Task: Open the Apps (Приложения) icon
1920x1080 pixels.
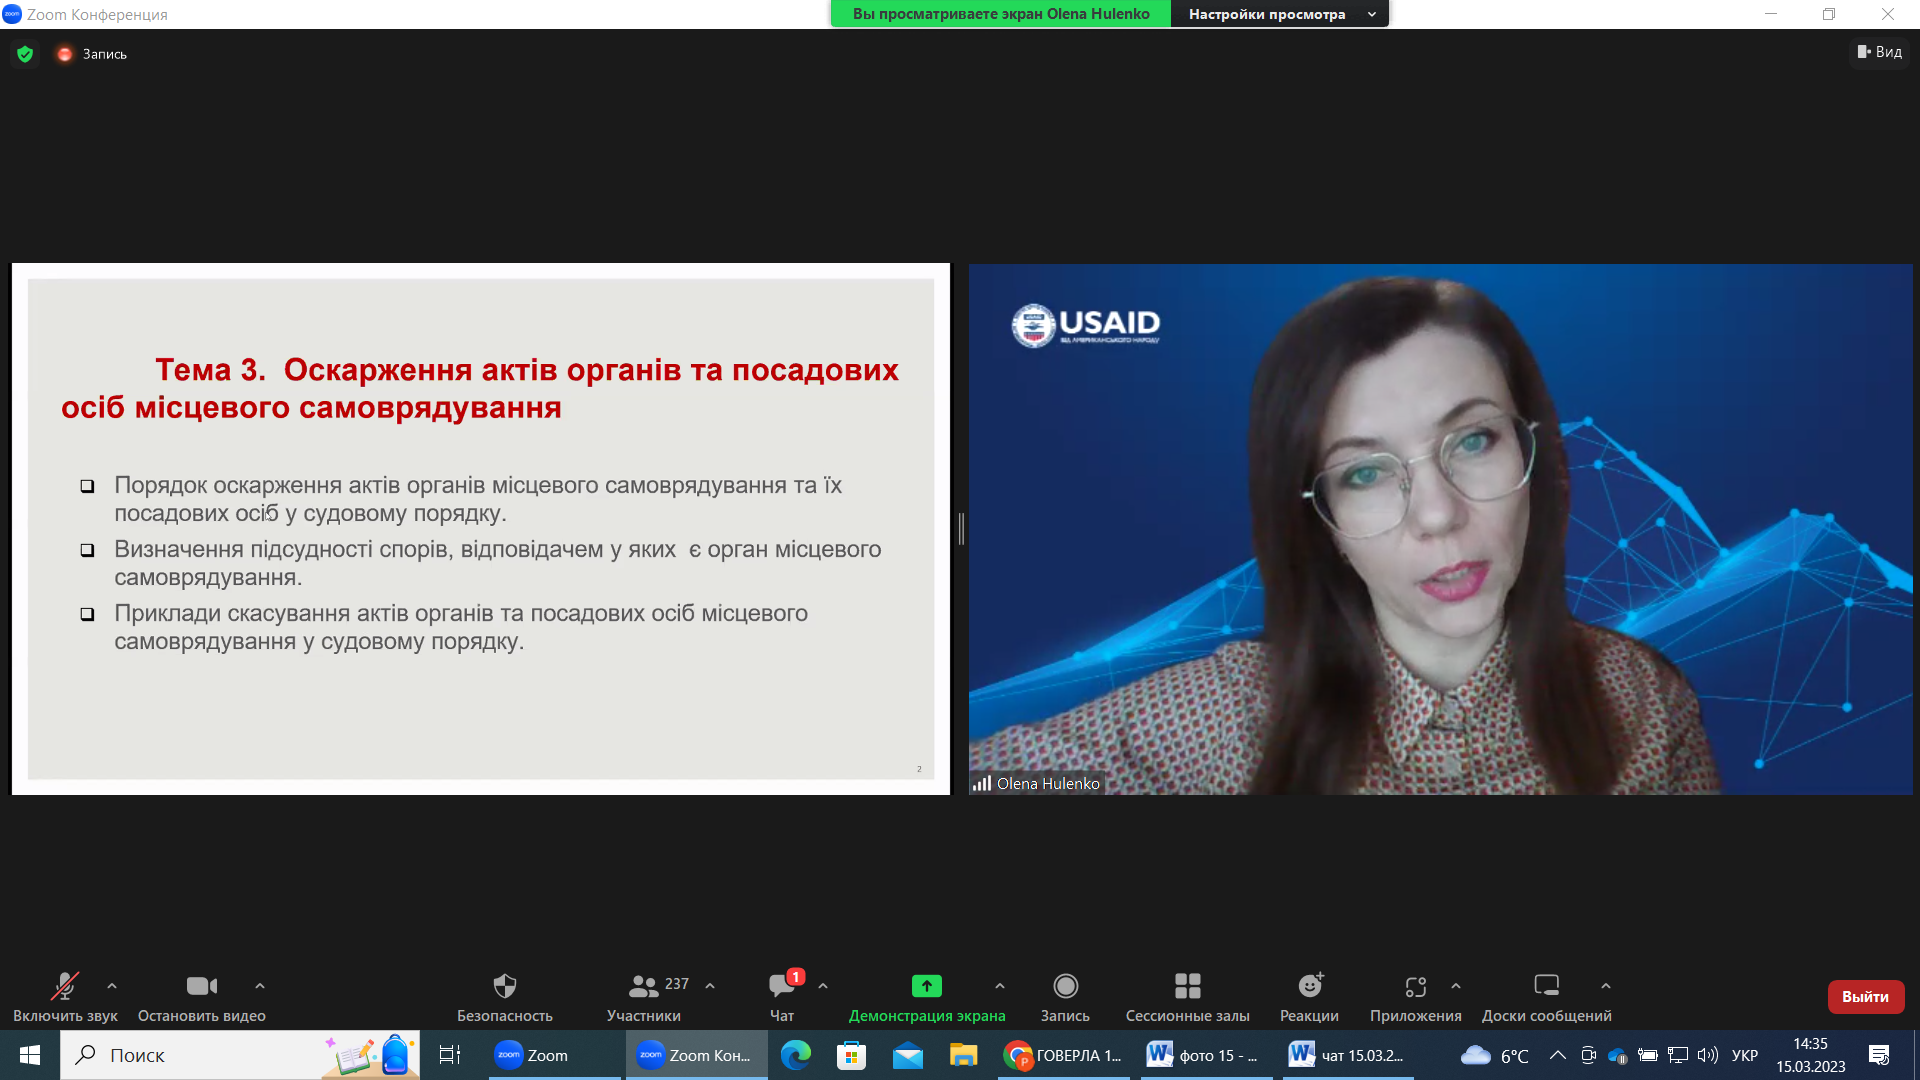Action: 1415,987
